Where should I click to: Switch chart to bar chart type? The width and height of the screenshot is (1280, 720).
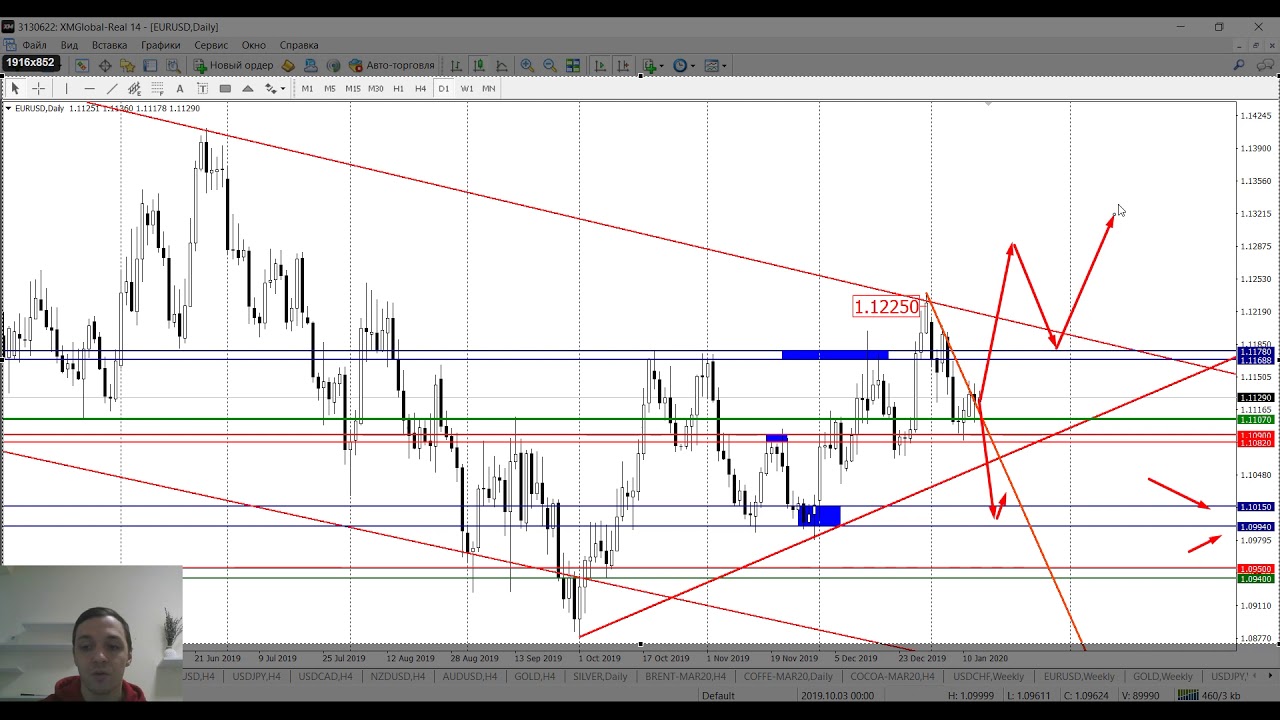coord(456,65)
